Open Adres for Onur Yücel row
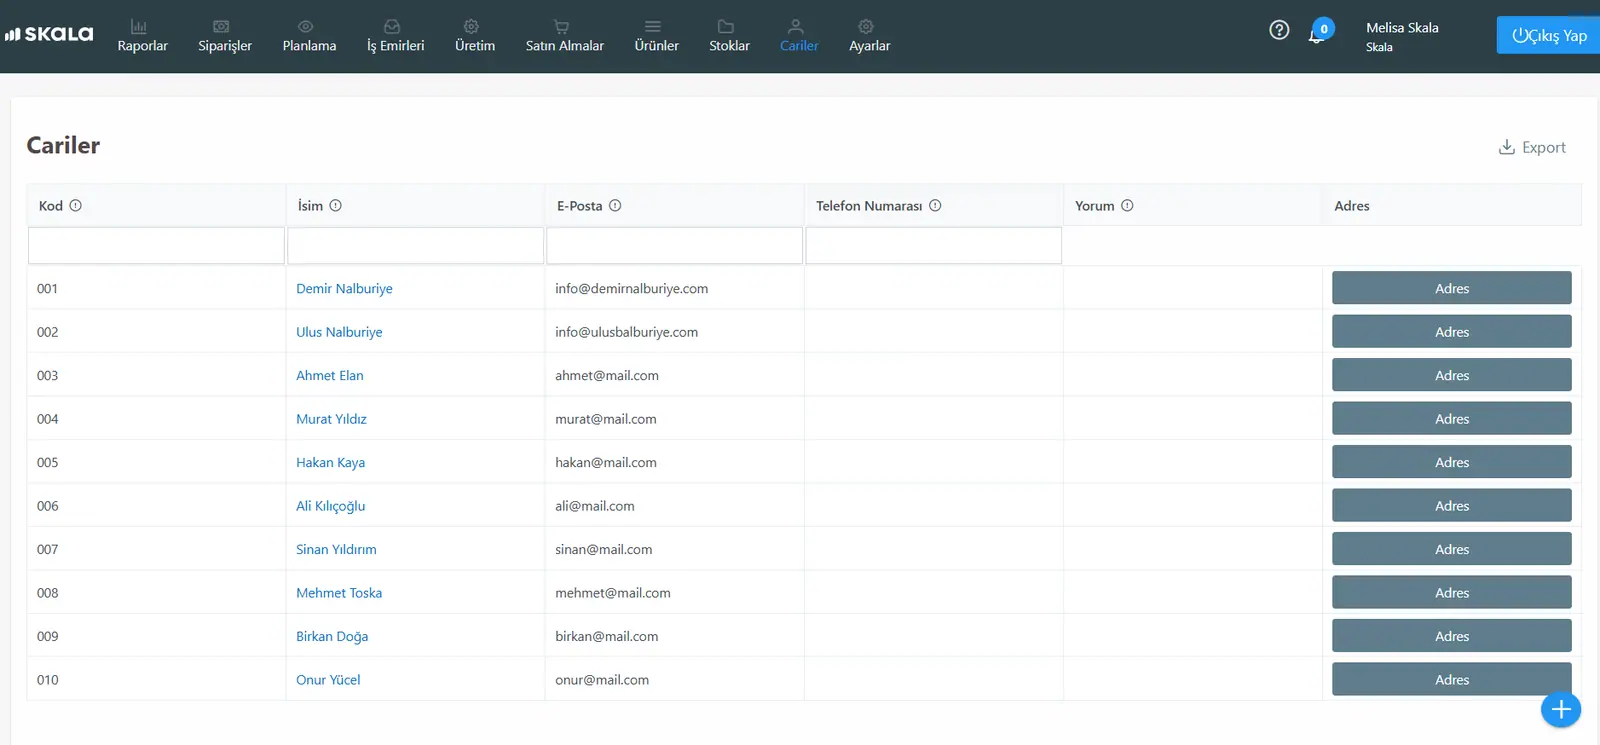 [x=1451, y=679]
